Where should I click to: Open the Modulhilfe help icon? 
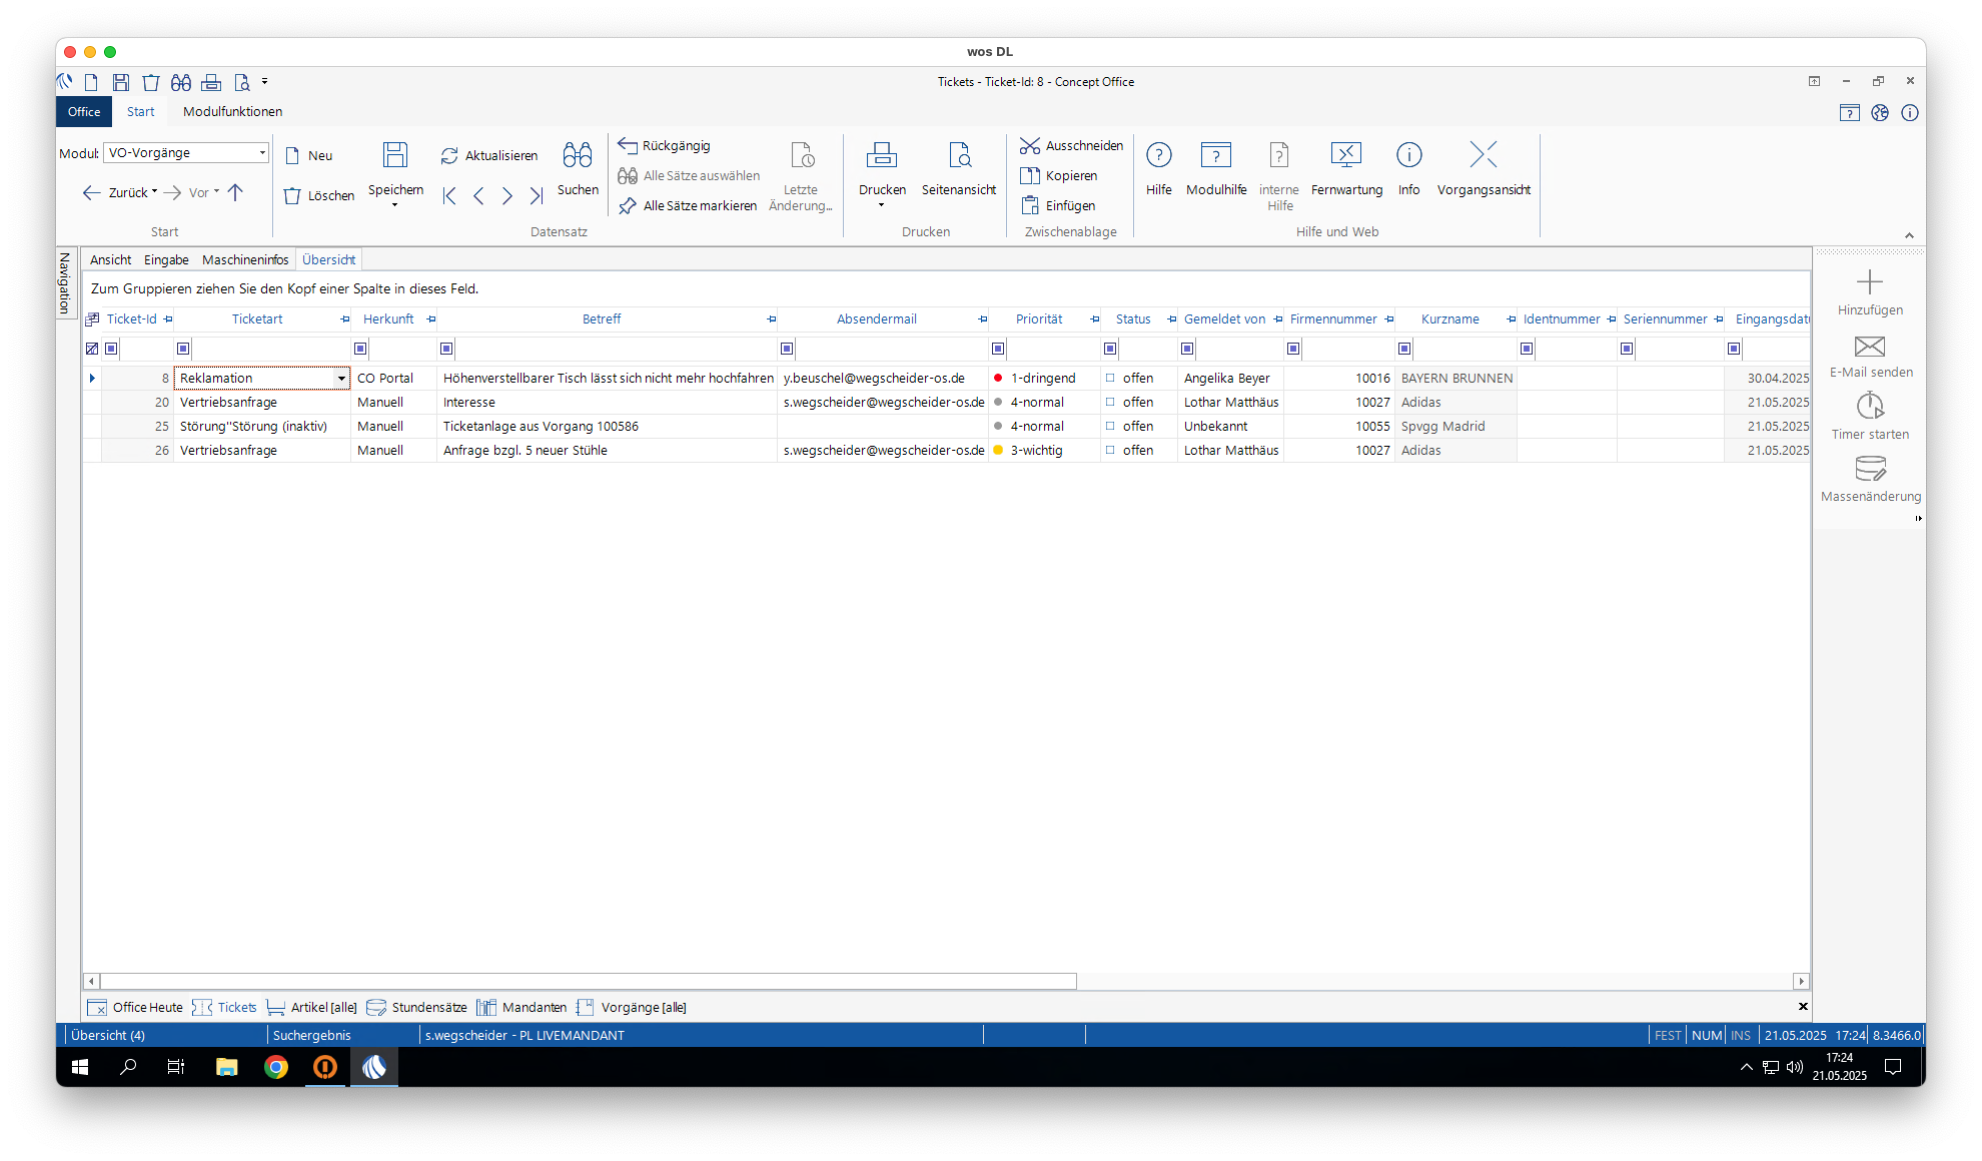pos(1215,155)
